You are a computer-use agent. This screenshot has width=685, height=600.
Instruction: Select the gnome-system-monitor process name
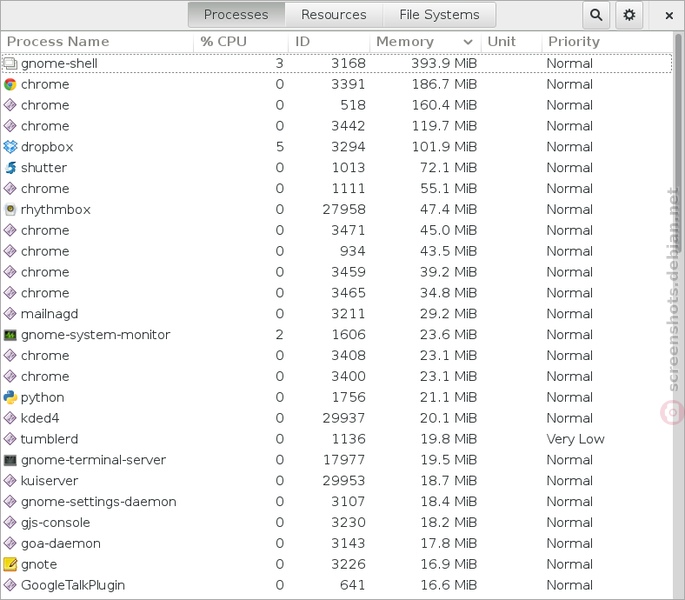95,335
